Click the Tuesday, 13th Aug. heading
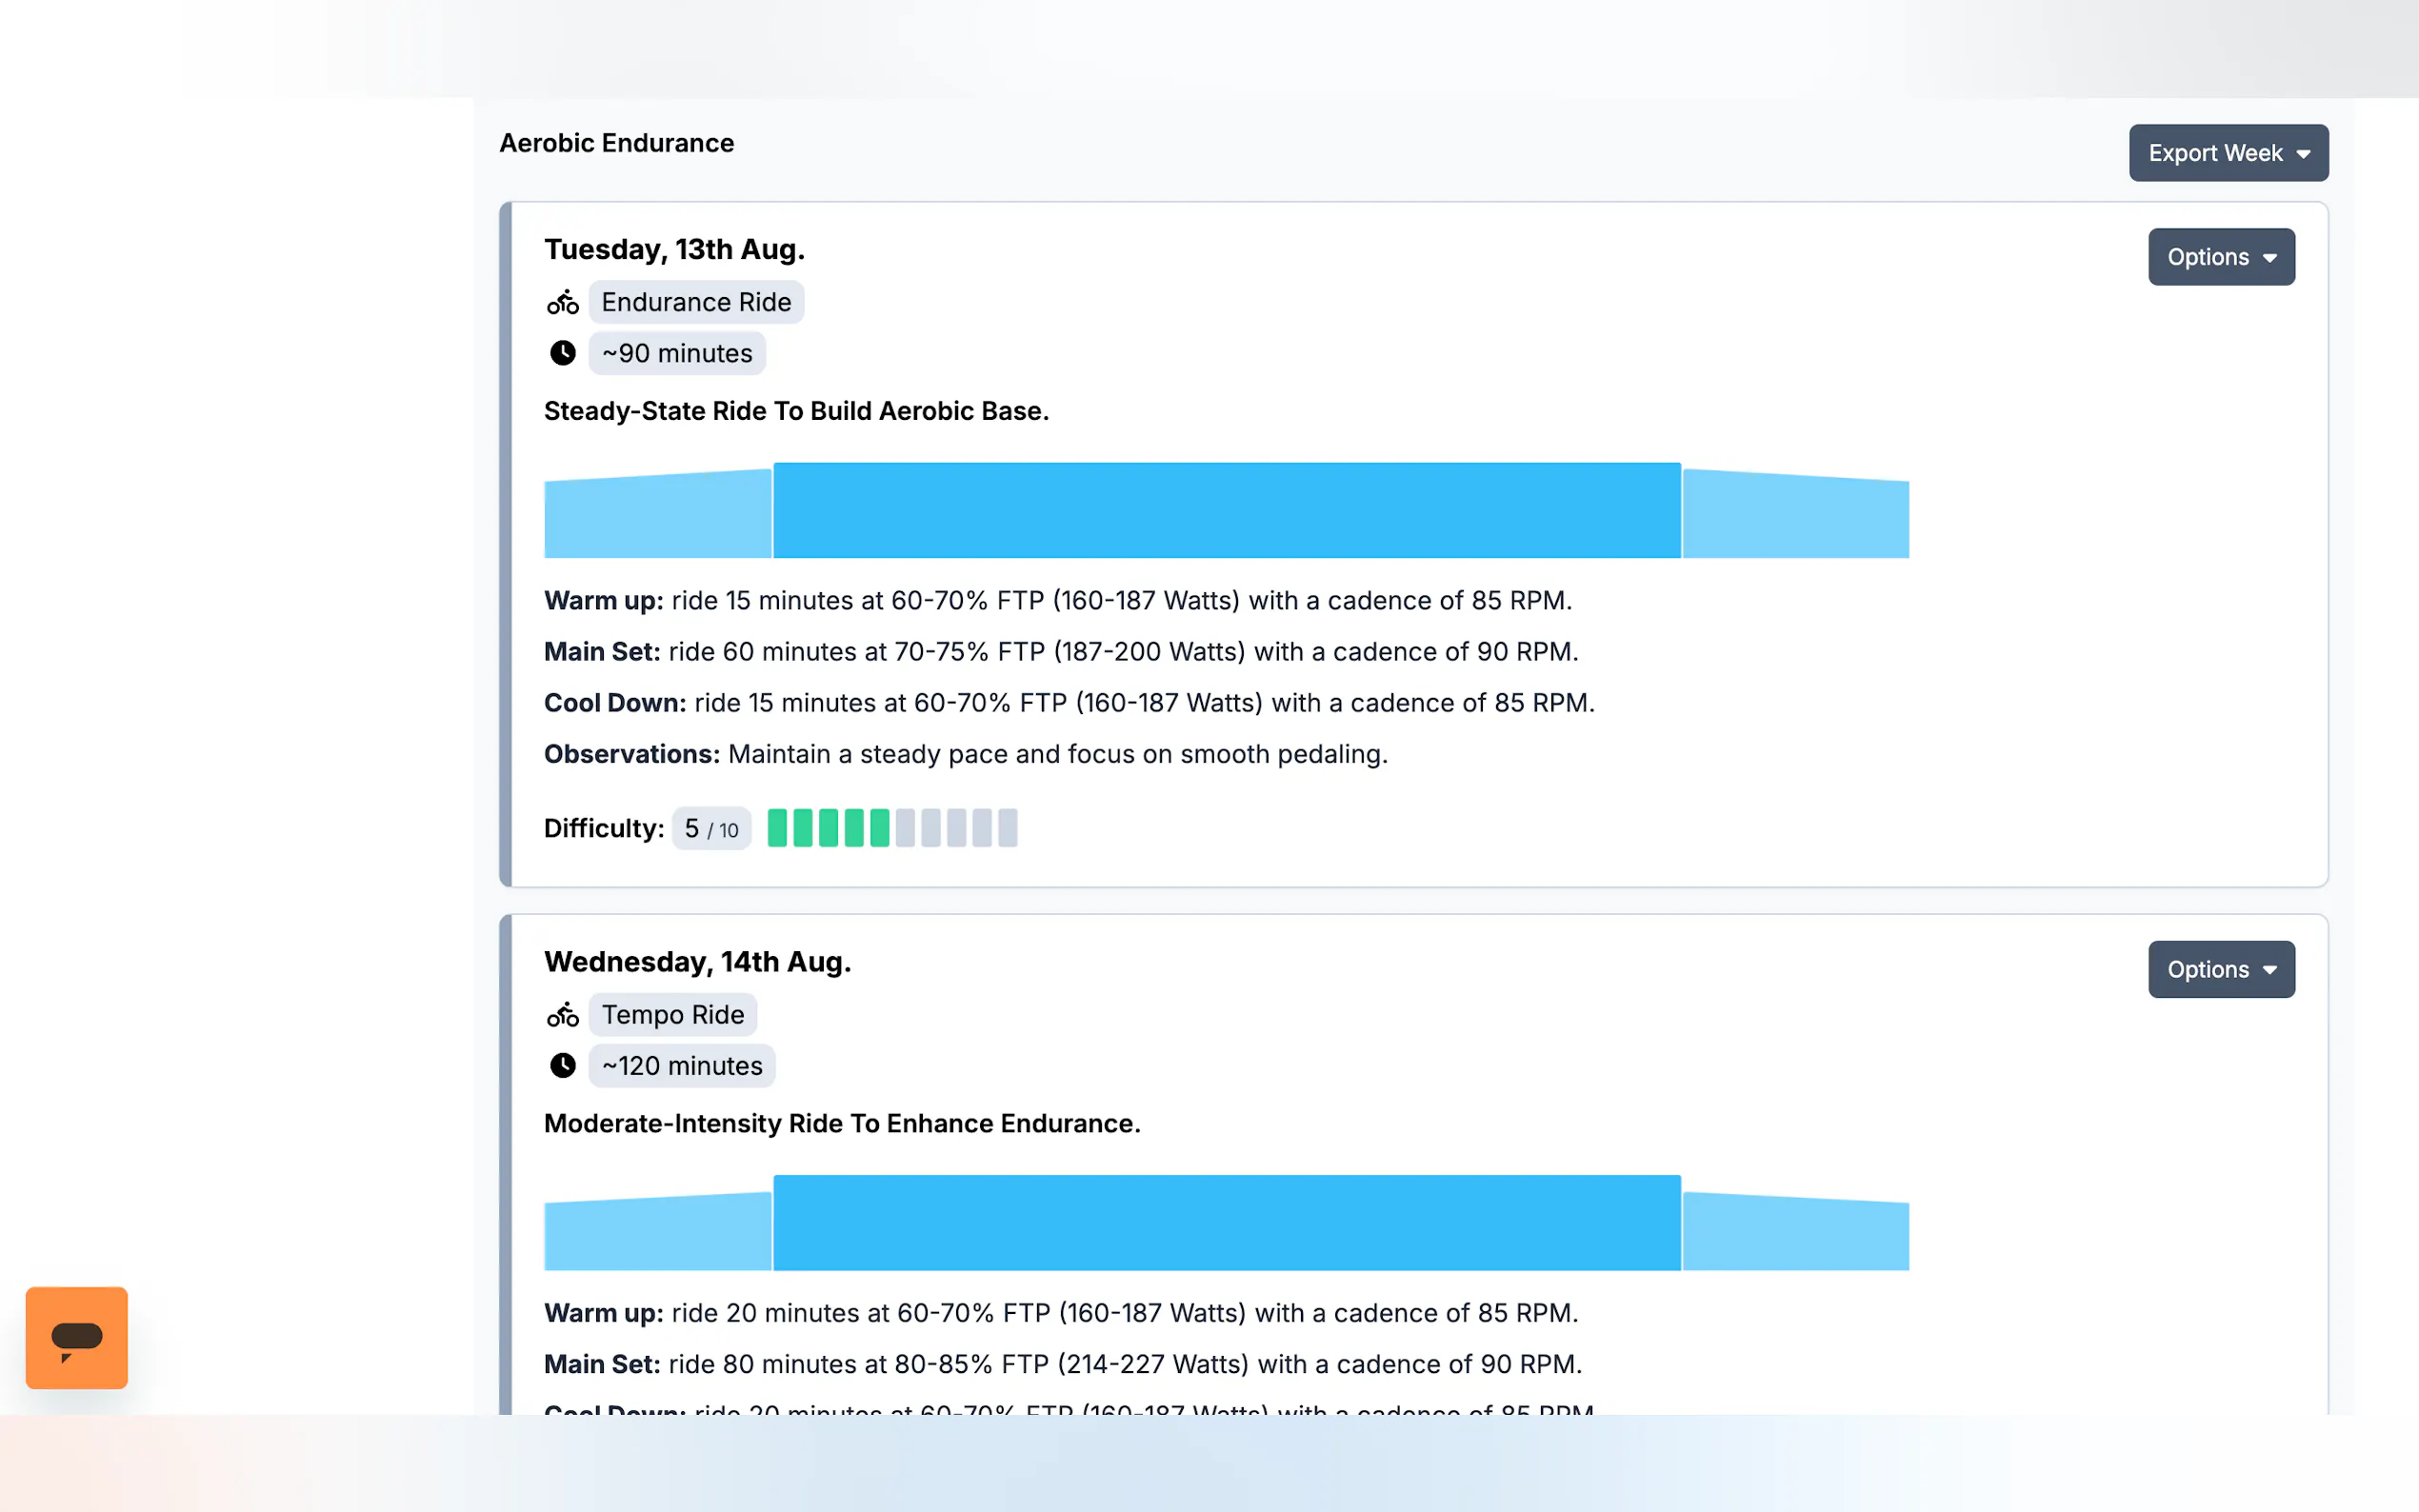 [674, 249]
